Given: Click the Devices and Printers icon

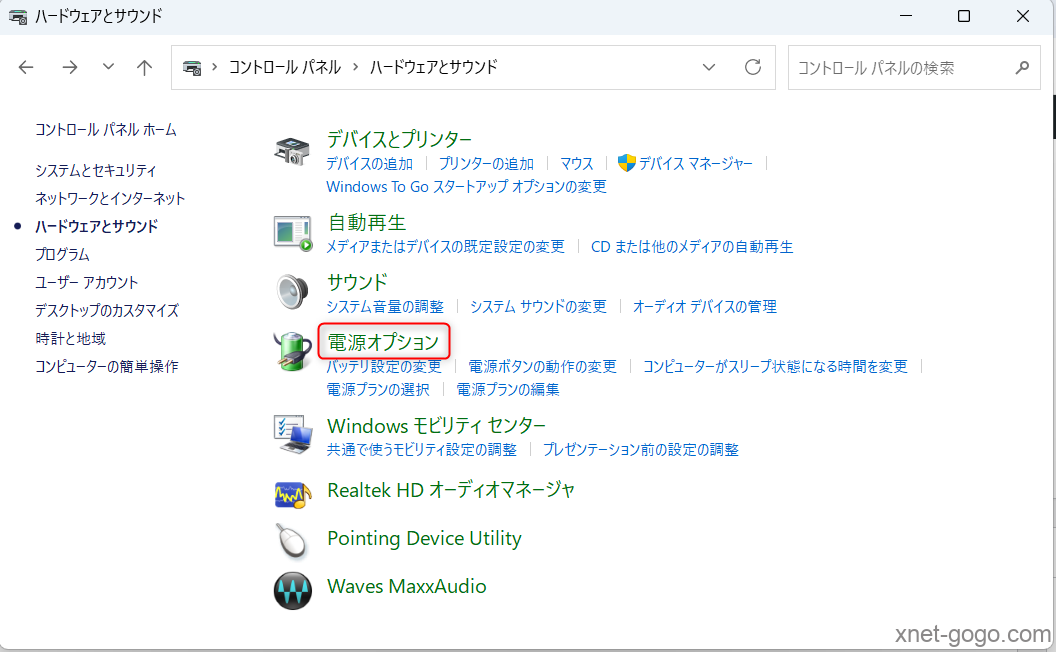Looking at the screenshot, I should pyautogui.click(x=292, y=151).
